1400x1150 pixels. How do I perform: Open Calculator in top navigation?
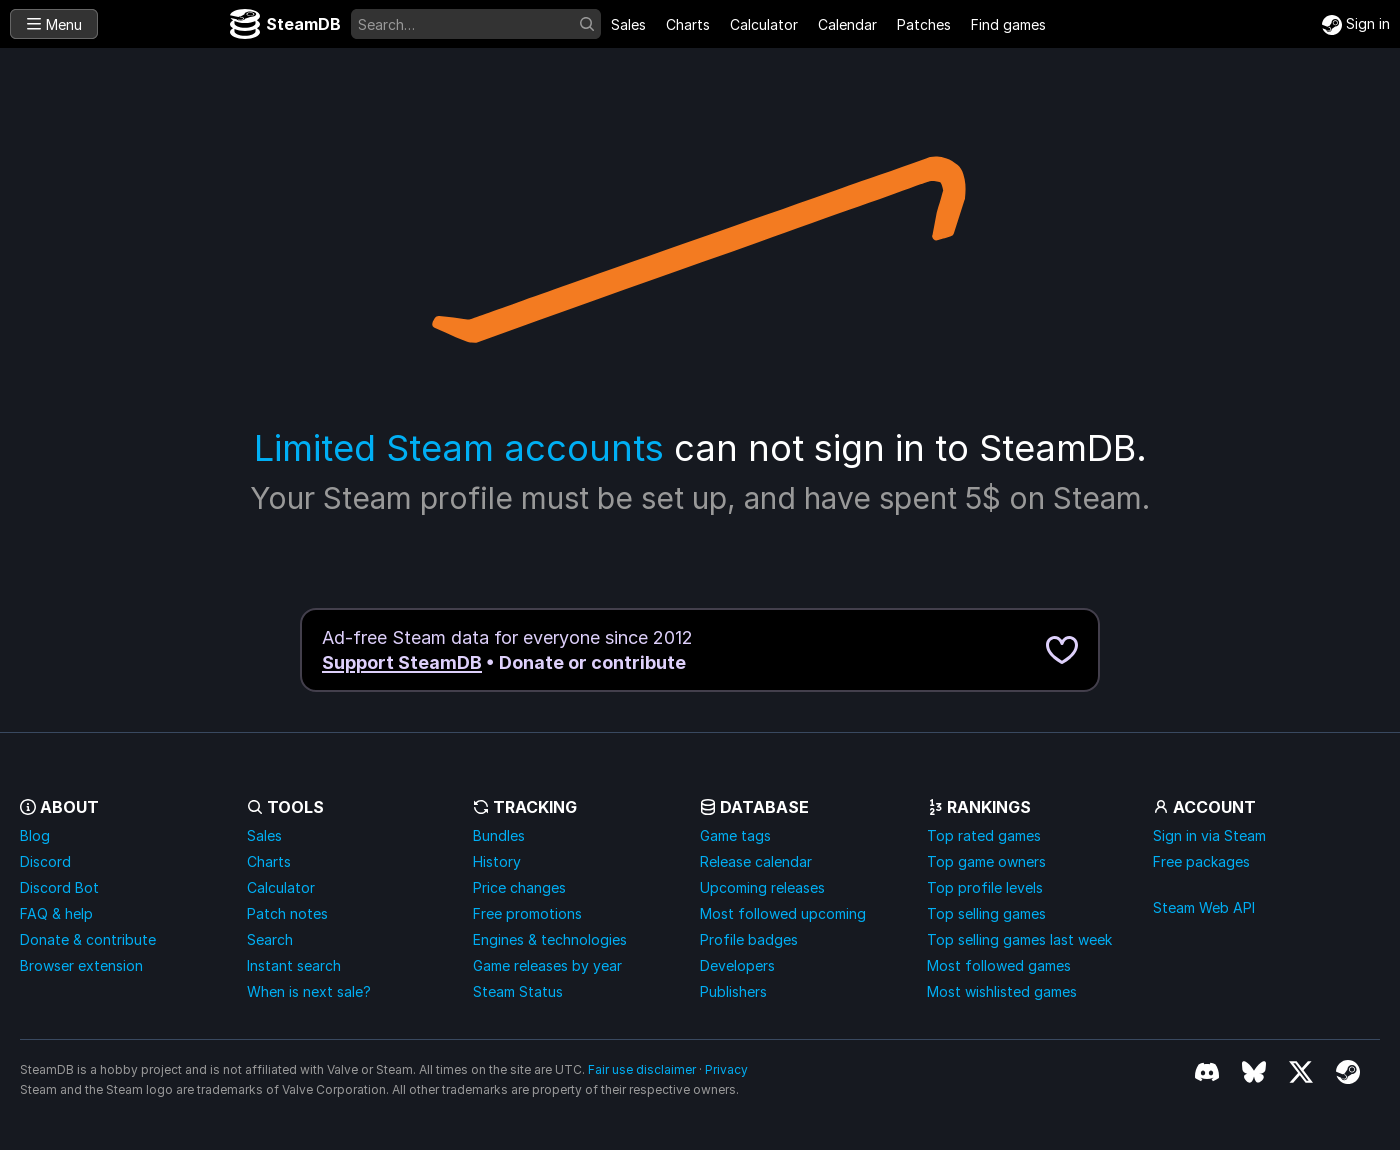click(x=764, y=25)
